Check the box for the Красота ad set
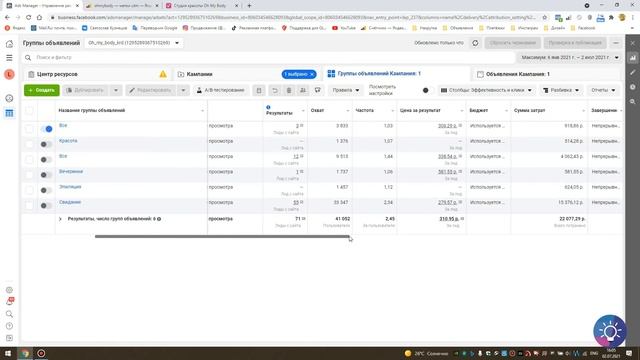This screenshot has width=640, height=360. 29,144
